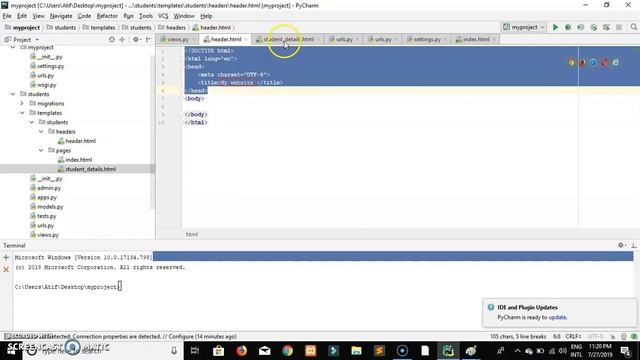The height and width of the screenshot is (360, 640).
Task: Run the myproject configuration with the green play icon
Action: 555,27
